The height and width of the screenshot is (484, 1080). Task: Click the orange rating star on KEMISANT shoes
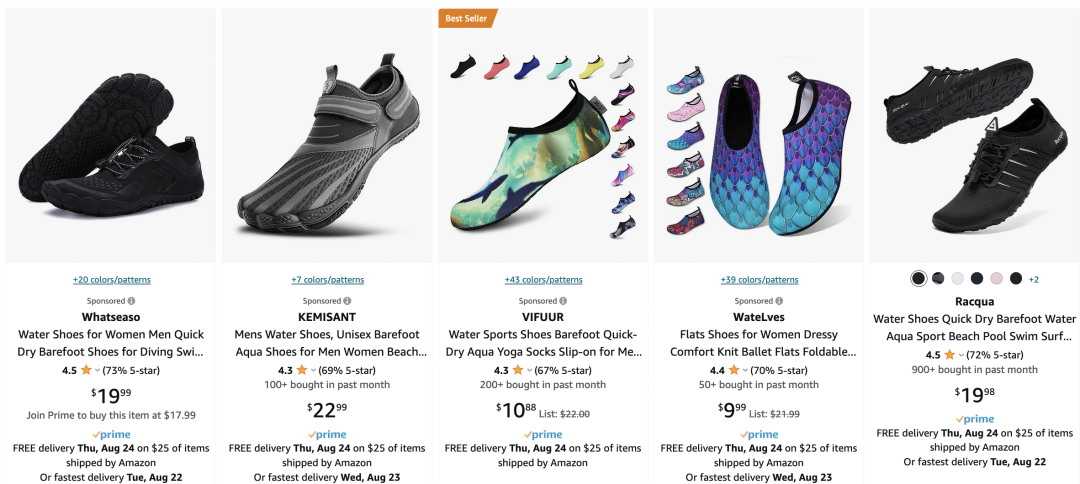point(302,370)
